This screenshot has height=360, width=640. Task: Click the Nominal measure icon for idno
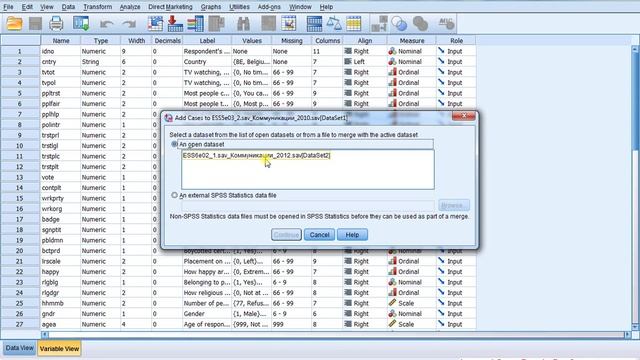[392, 51]
